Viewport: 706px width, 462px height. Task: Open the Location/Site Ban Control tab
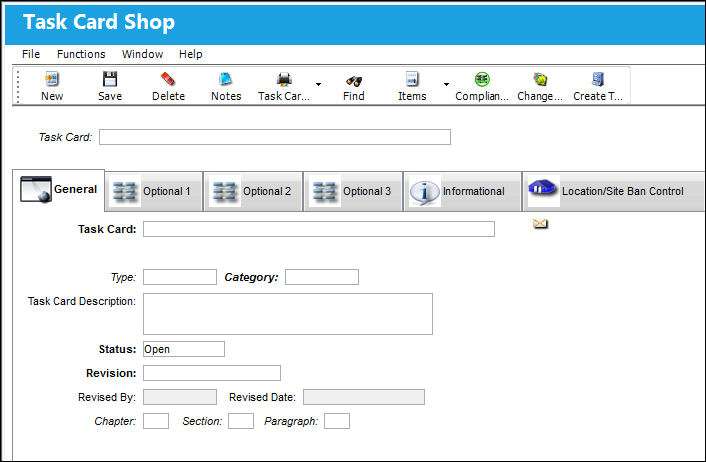pyautogui.click(x=613, y=191)
